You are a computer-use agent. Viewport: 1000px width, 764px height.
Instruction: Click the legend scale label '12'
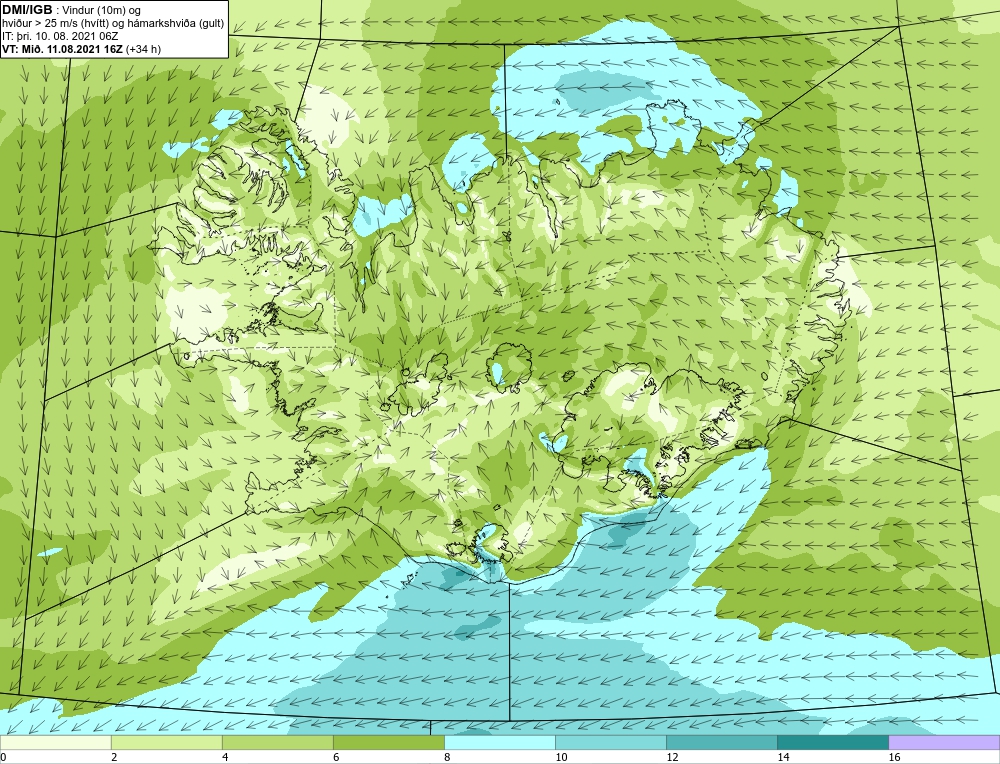click(x=672, y=757)
